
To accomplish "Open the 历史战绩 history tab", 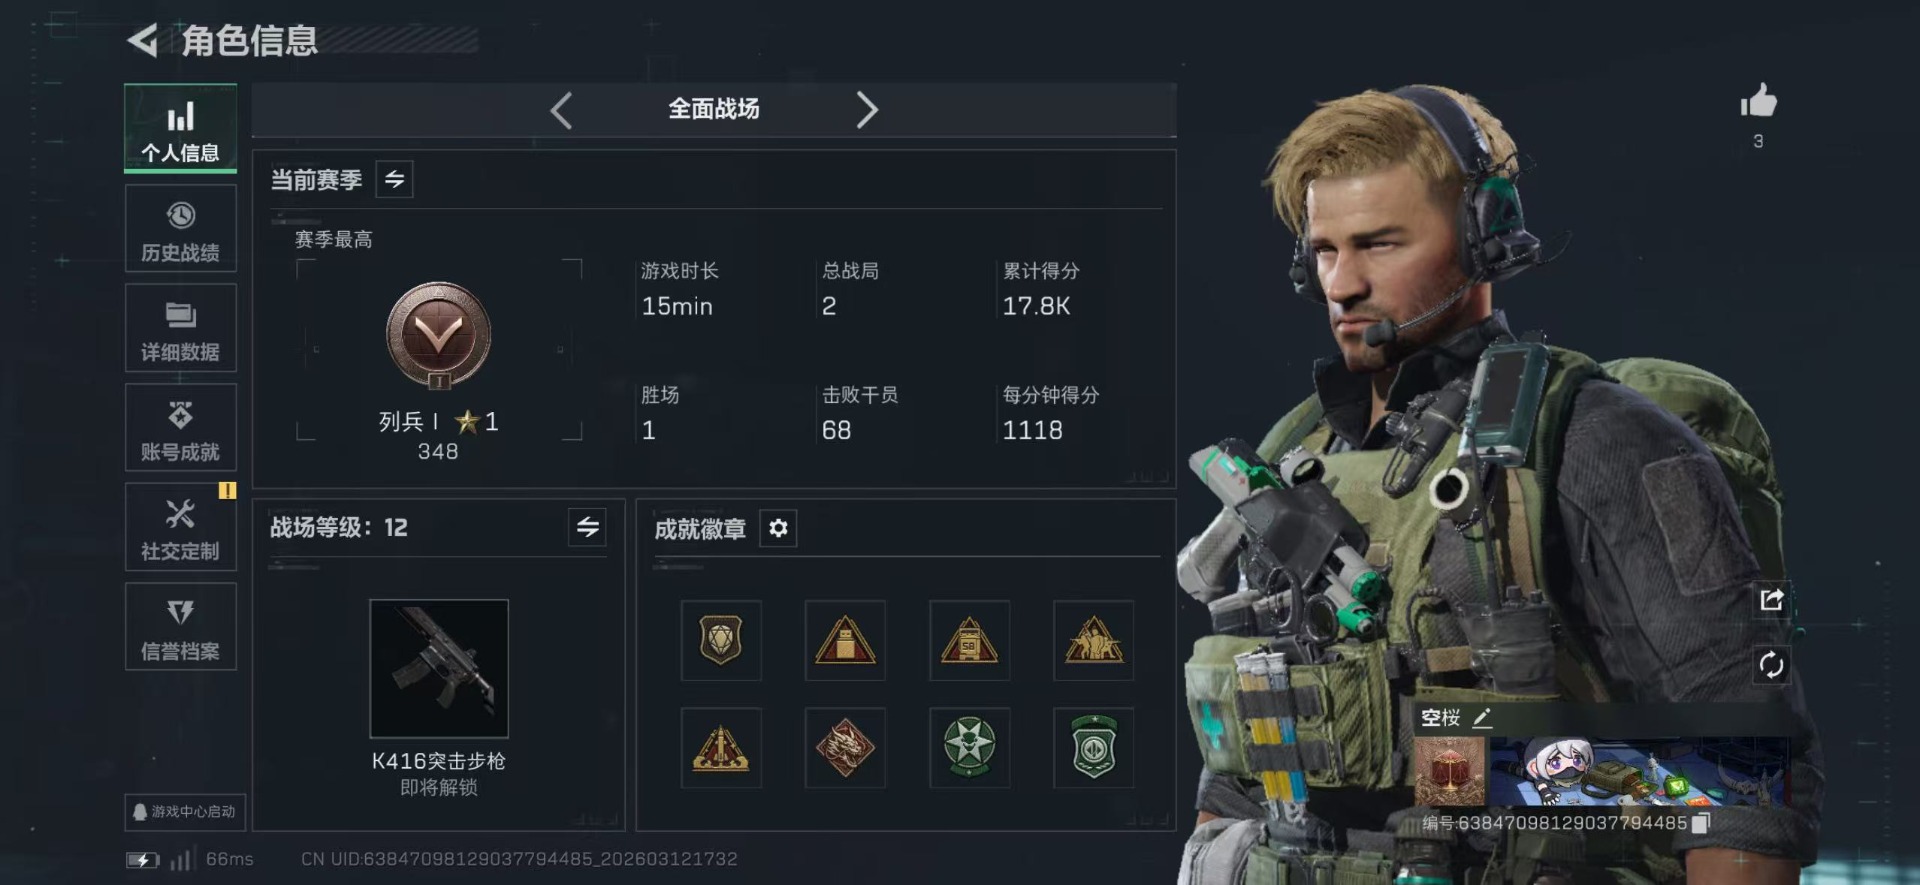I will tap(181, 229).
